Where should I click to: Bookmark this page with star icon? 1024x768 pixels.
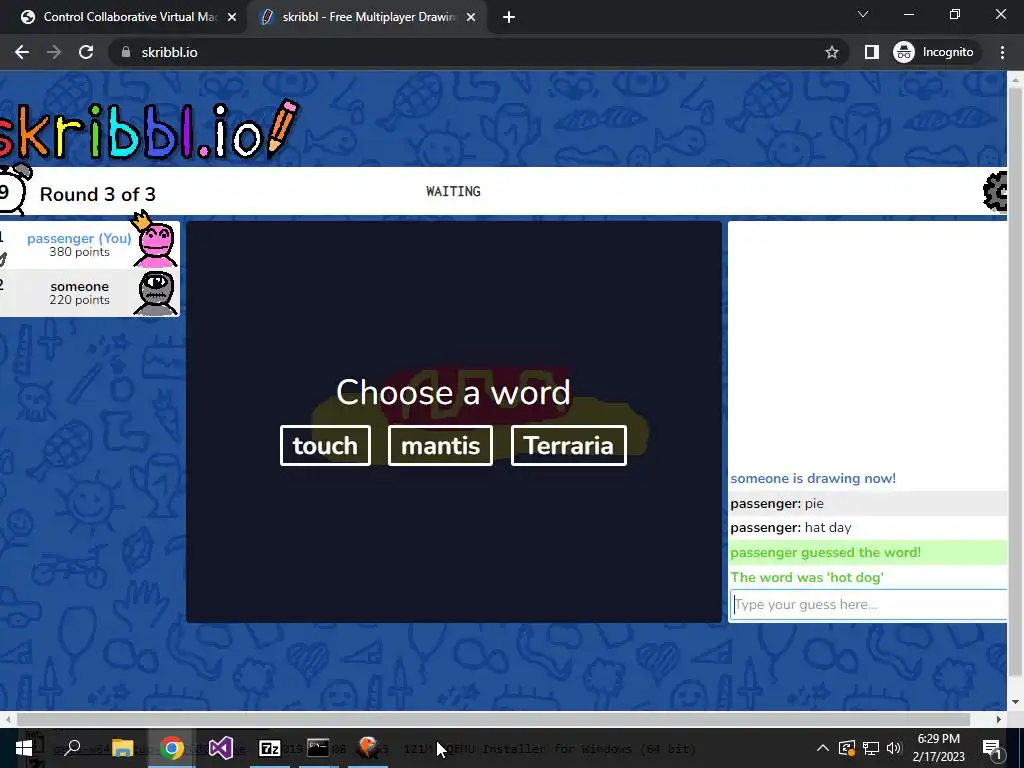(x=831, y=52)
